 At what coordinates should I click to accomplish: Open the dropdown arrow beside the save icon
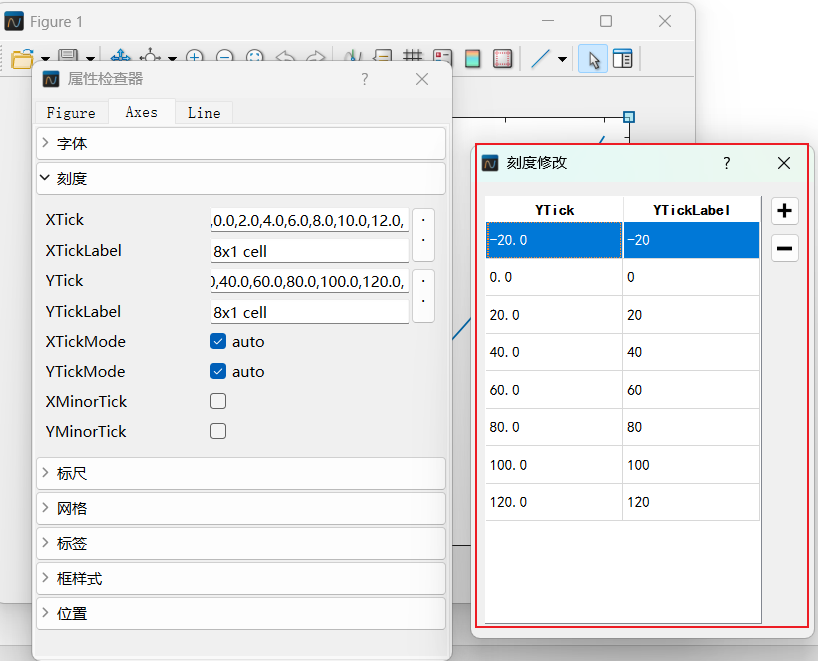90,59
